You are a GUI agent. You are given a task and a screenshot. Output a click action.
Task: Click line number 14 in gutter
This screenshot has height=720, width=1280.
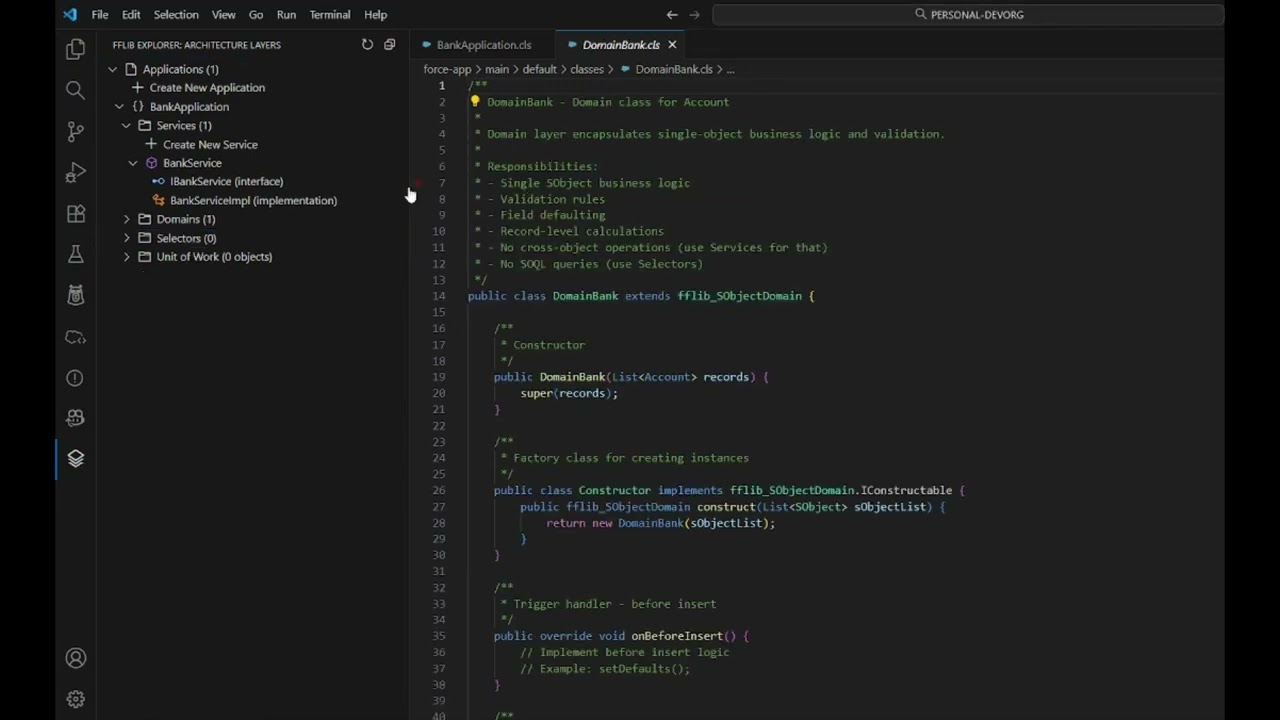439,296
